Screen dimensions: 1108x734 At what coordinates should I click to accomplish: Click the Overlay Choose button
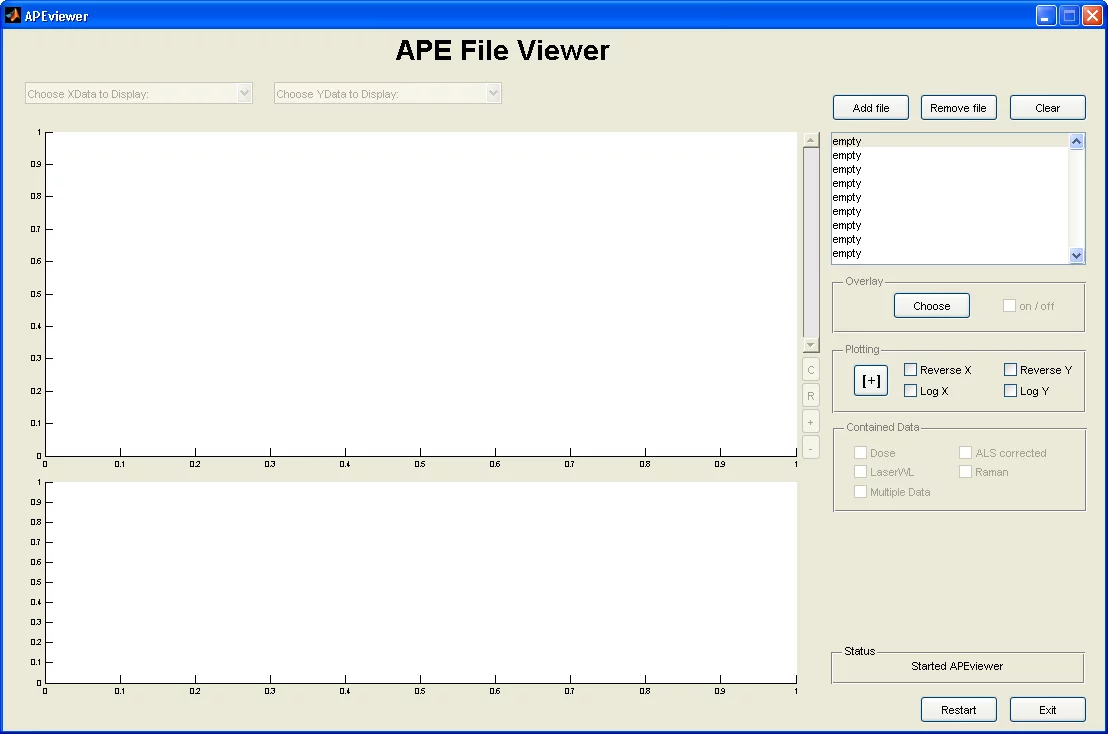coord(931,306)
